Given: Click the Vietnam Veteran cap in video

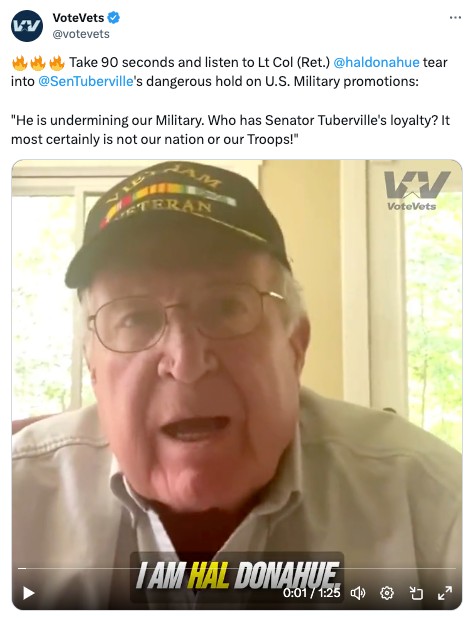Looking at the screenshot, I should pos(177,221).
